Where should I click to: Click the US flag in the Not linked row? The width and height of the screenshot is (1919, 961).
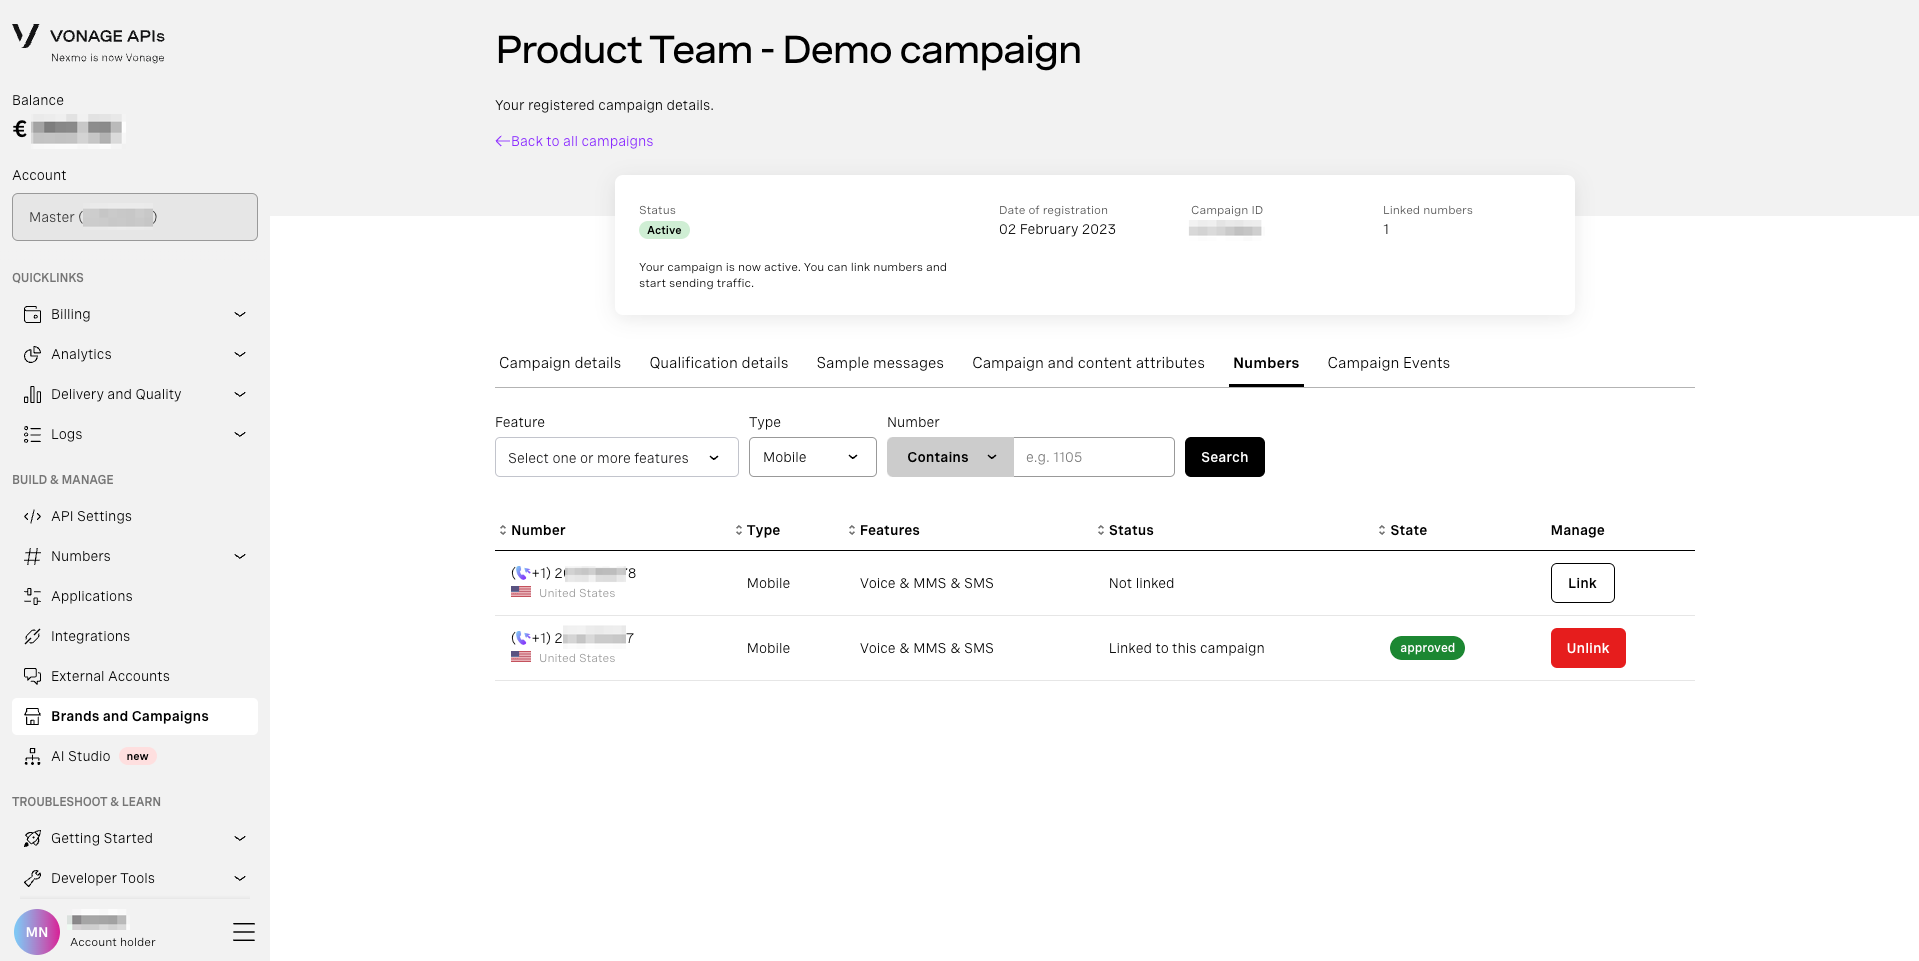coord(521,592)
